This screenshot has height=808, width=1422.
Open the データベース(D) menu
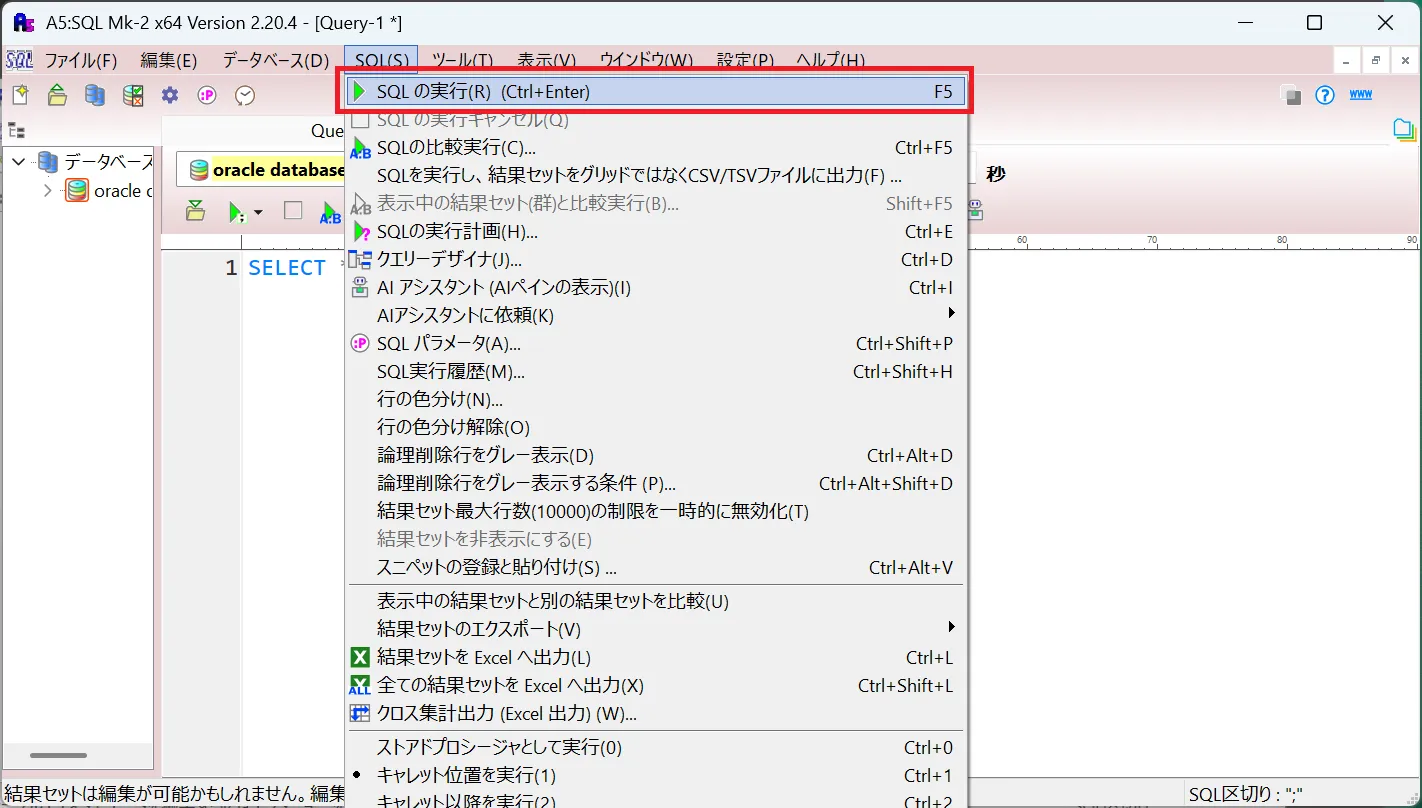coord(275,60)
